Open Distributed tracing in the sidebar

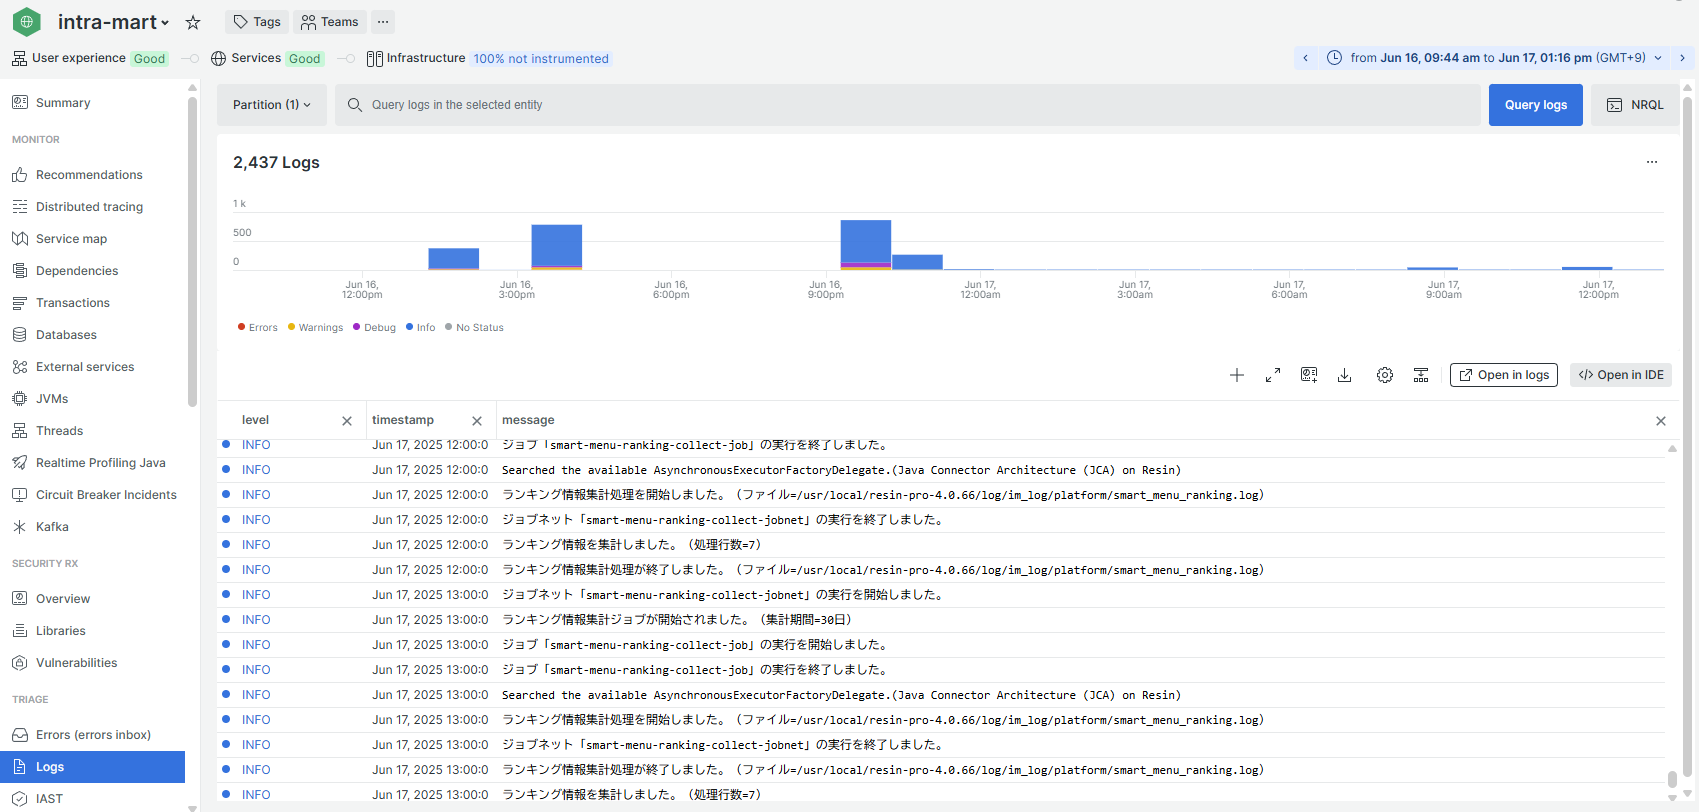pos(89,207)
